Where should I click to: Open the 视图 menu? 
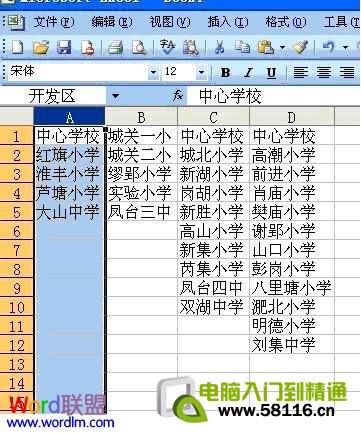[x=170, y=22]
